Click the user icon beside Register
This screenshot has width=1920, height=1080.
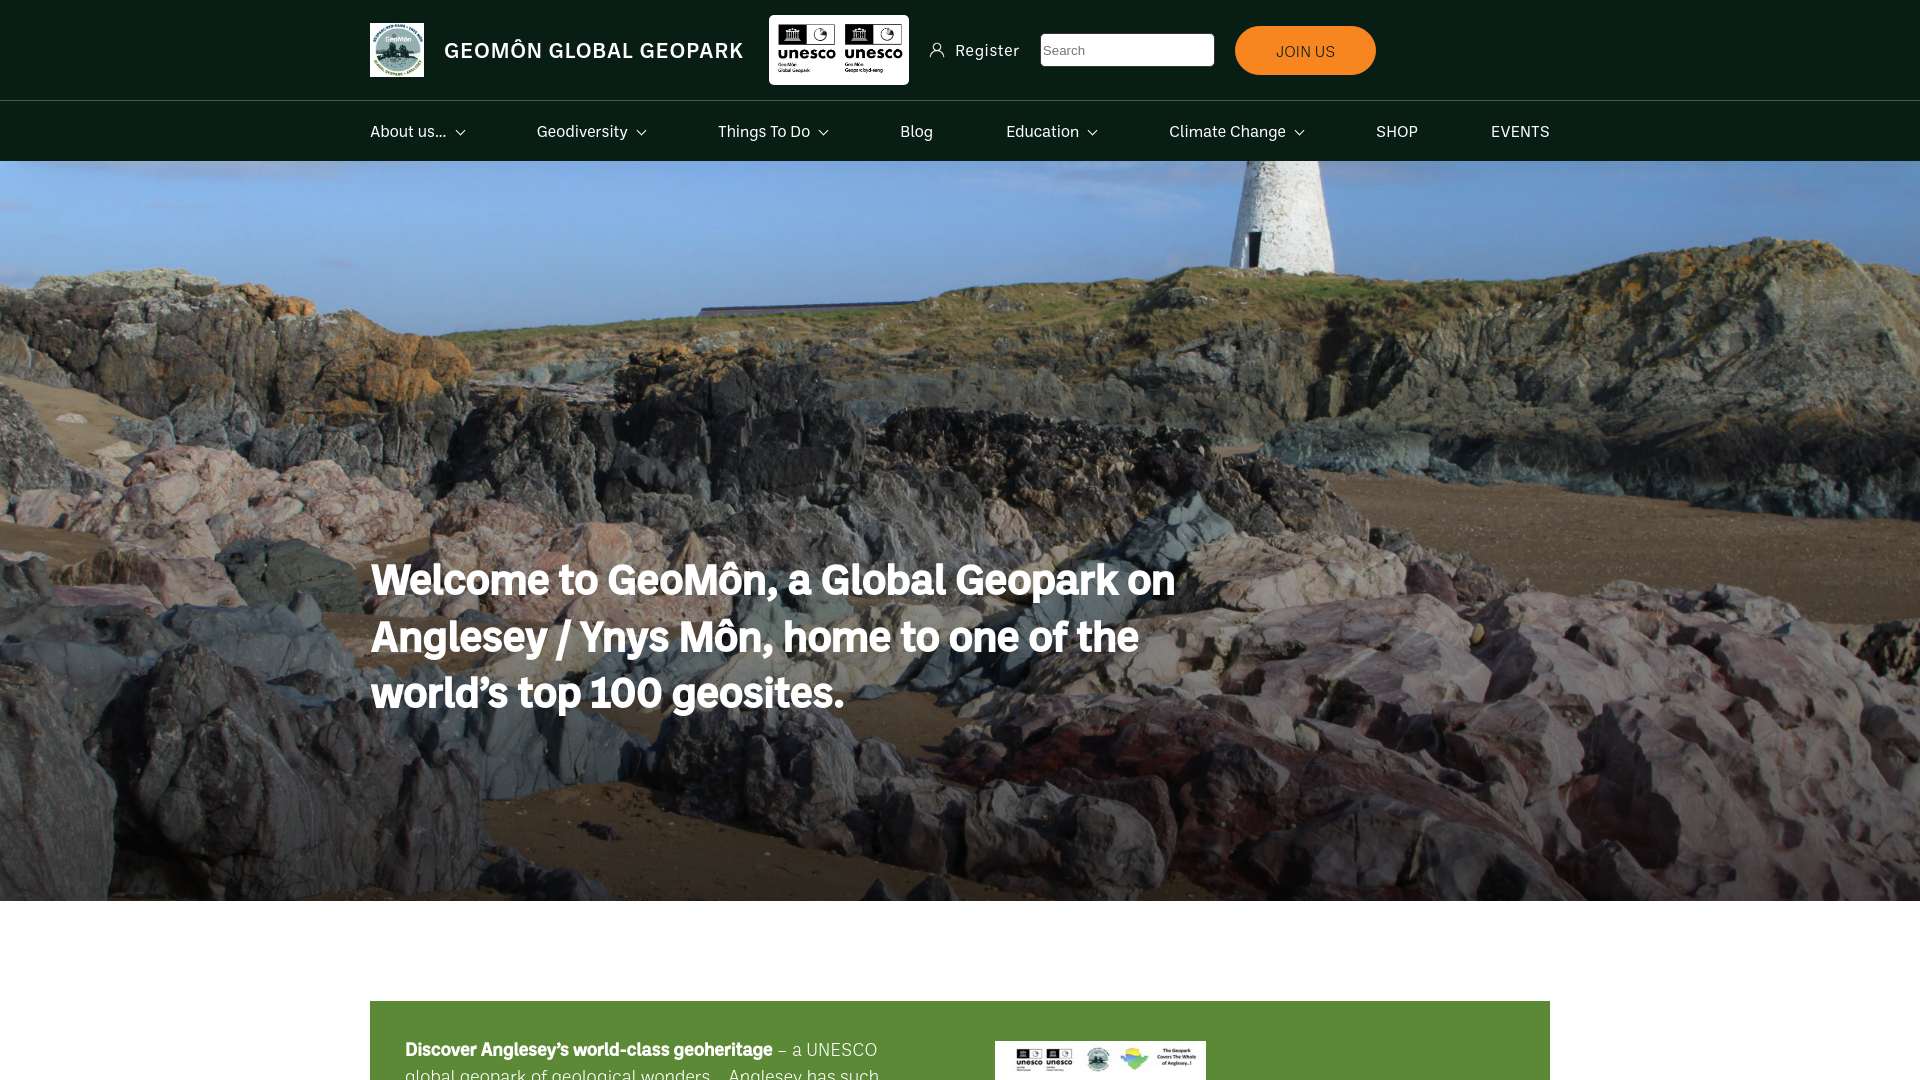[937, 50]
